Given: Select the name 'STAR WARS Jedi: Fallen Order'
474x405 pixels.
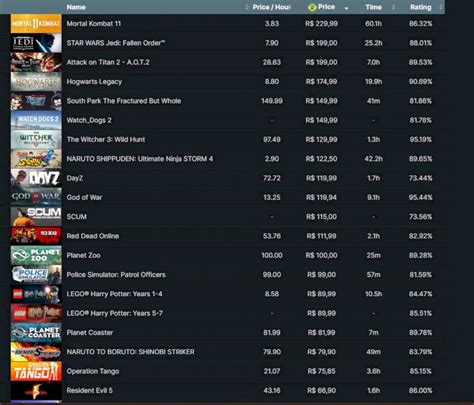Looking at the screenshot, I should (116, 43).
